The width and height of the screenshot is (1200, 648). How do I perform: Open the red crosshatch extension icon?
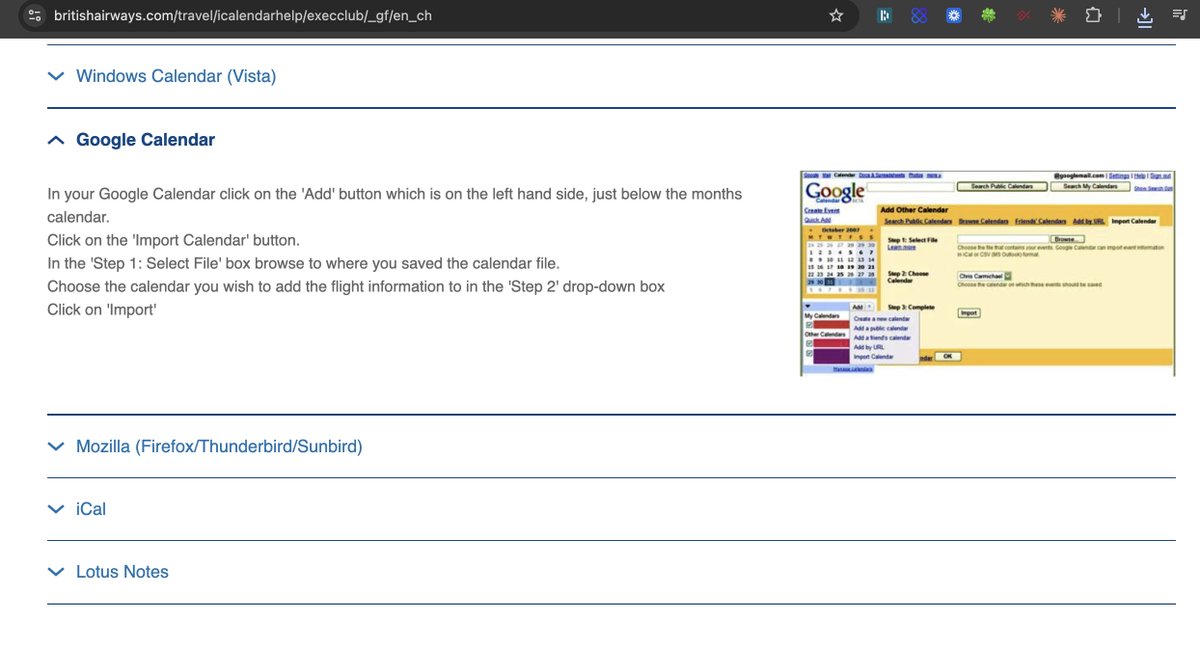click(x=1023, y=16)
